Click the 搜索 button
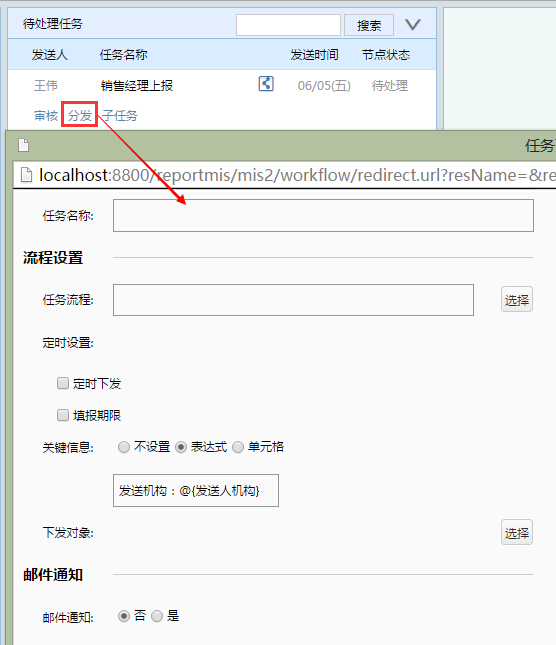This screenshot has width=556, height=645. tap(369, 25)
